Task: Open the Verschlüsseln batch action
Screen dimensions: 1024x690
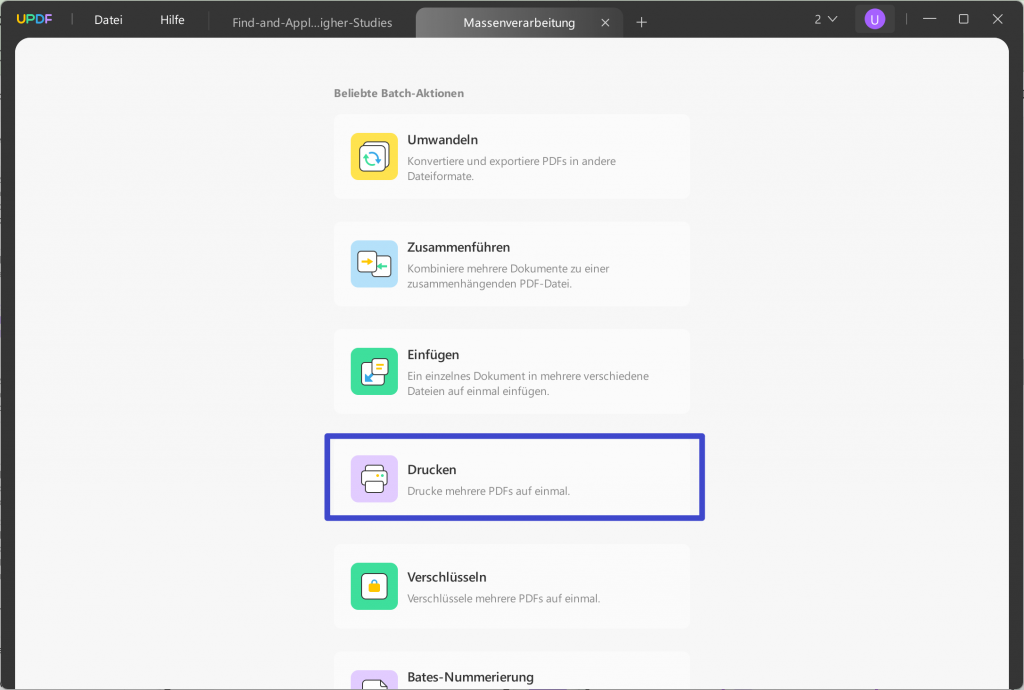Action: coord(512,586)
